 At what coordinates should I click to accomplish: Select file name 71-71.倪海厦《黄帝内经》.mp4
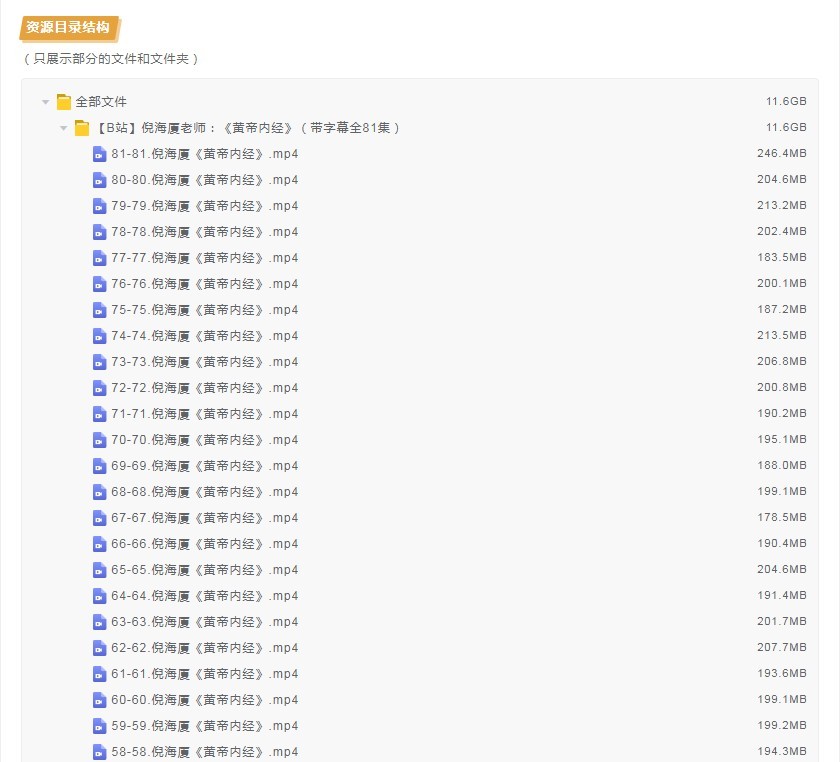(x=205, y=414)
